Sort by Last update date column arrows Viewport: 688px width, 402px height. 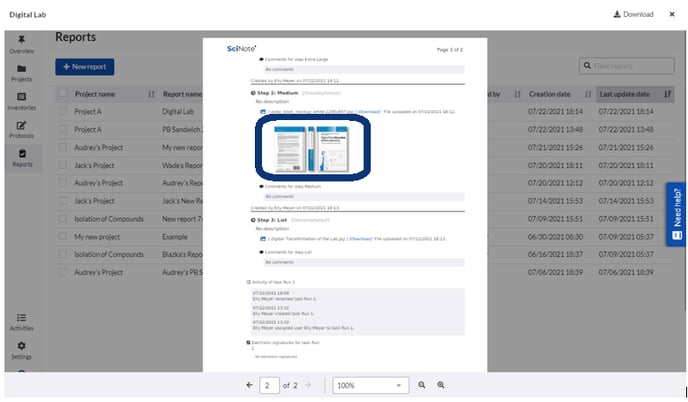pyautogui.click(x=667, y=94)
